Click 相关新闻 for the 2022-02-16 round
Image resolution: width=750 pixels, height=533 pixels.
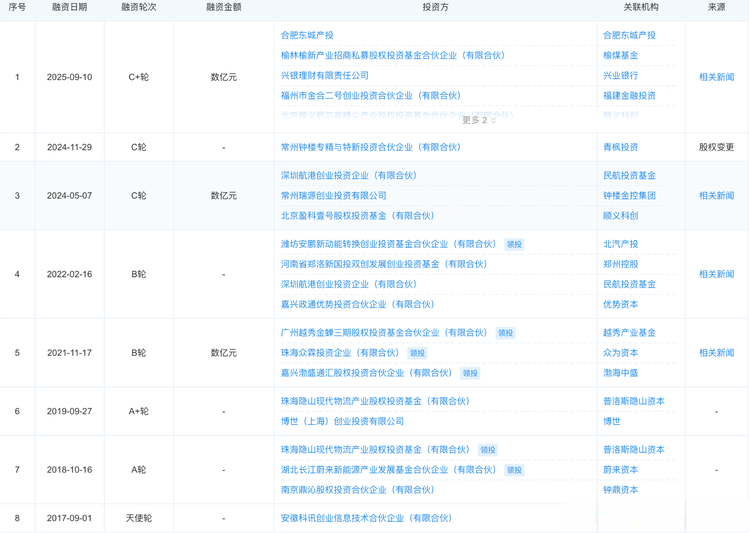point(716,274)
